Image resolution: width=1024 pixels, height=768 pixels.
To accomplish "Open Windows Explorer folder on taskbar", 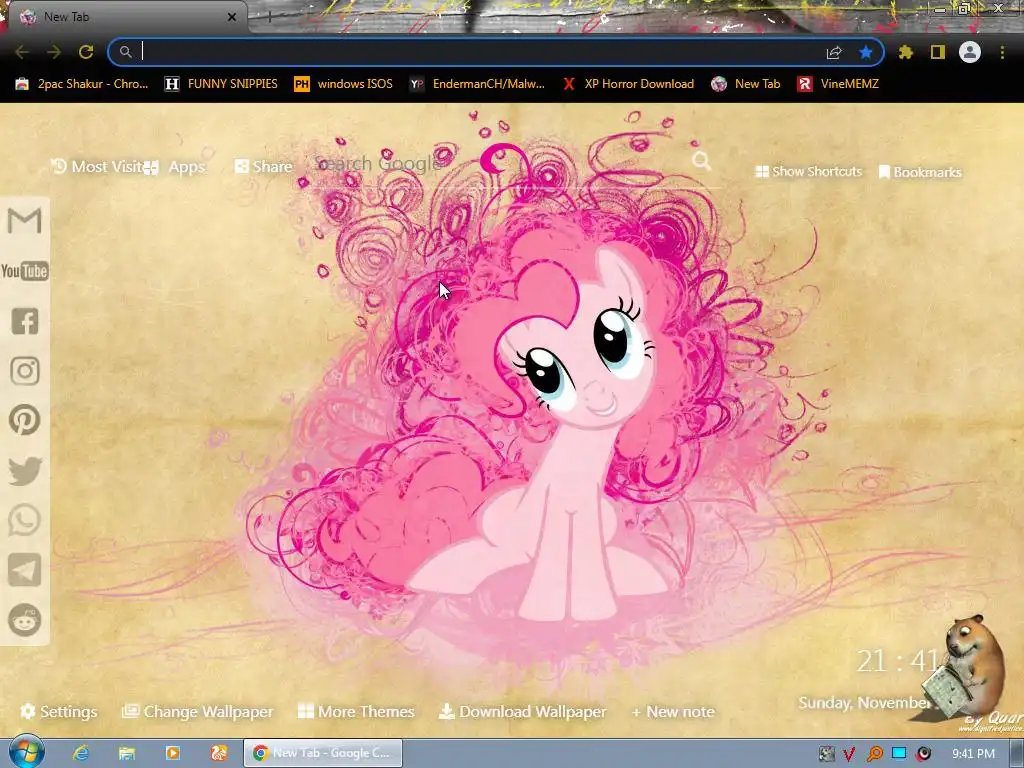I will [x=126, y=753].
